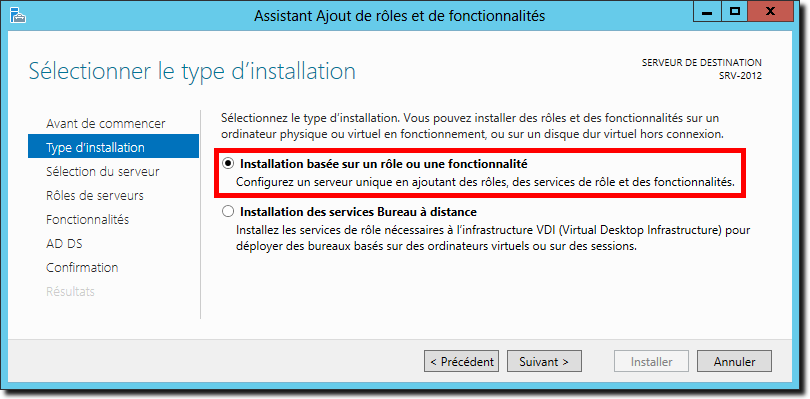Go to the Confirmation step
810x399 pixels.
[82, 267]
